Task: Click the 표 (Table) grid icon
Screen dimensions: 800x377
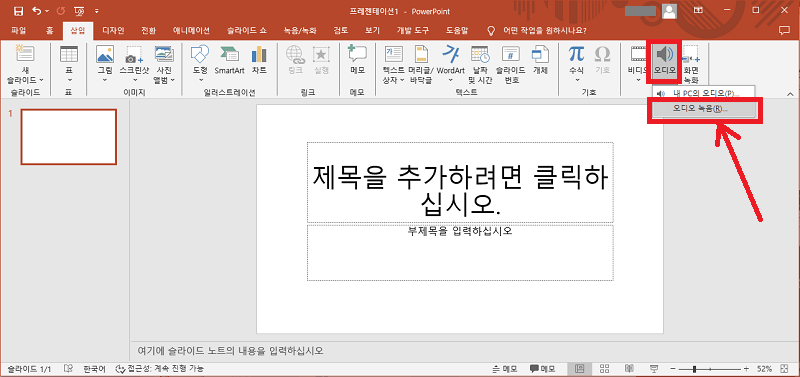Action: click(69, 54)
